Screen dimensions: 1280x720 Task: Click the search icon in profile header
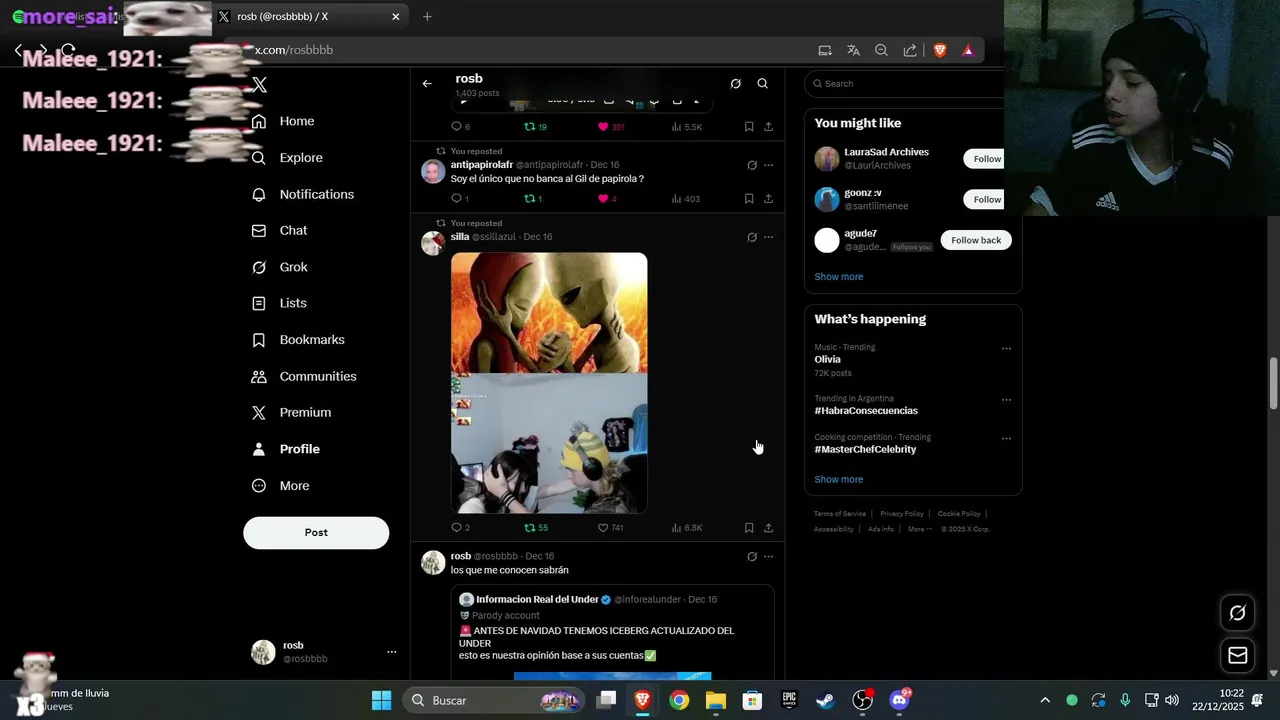point(763,84)
